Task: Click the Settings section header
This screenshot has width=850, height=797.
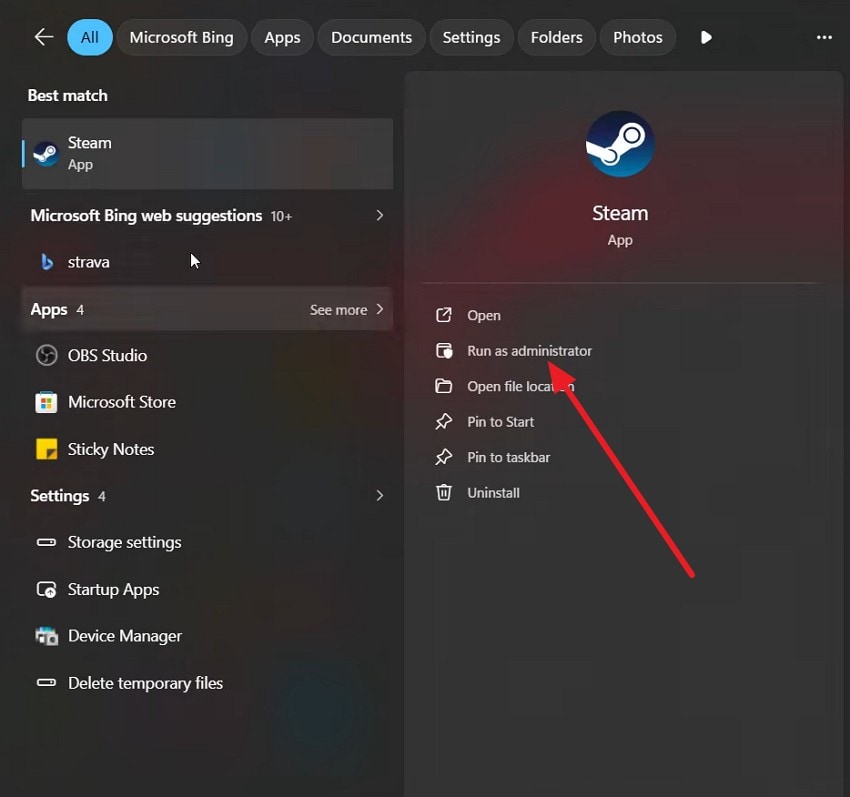Action: [60, 496]
